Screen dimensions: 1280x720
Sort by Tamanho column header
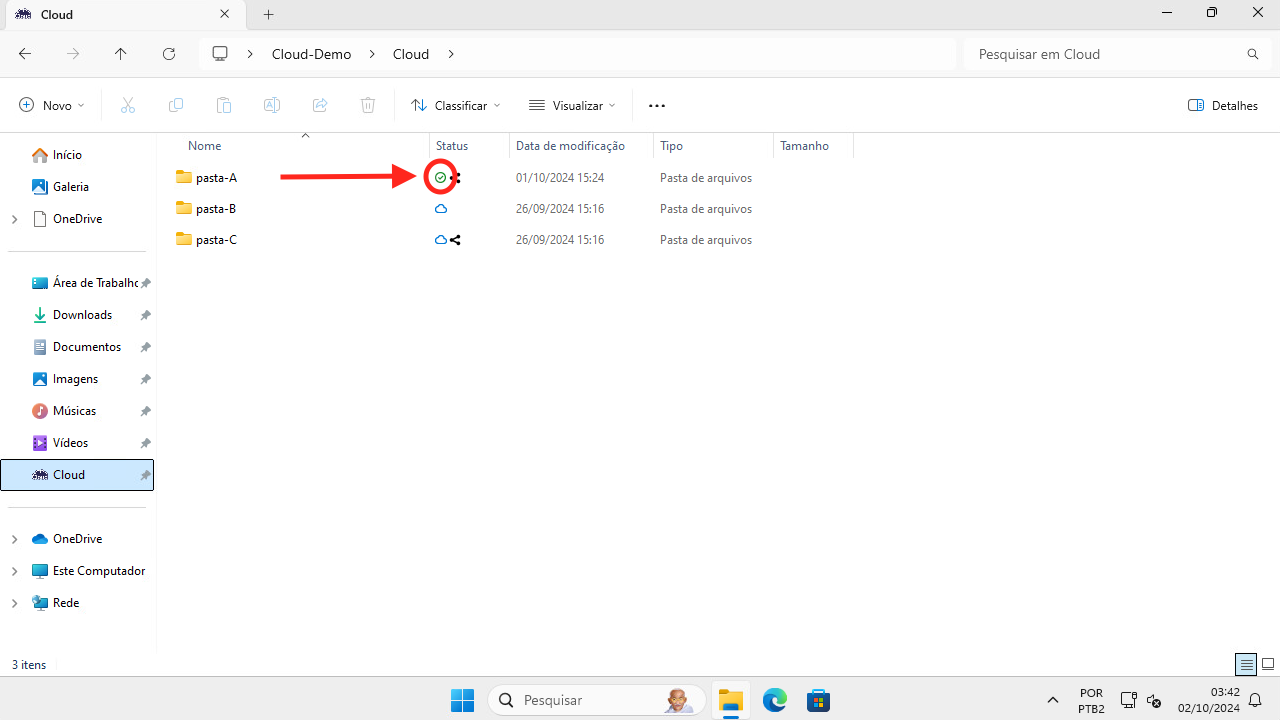[805, 146]
